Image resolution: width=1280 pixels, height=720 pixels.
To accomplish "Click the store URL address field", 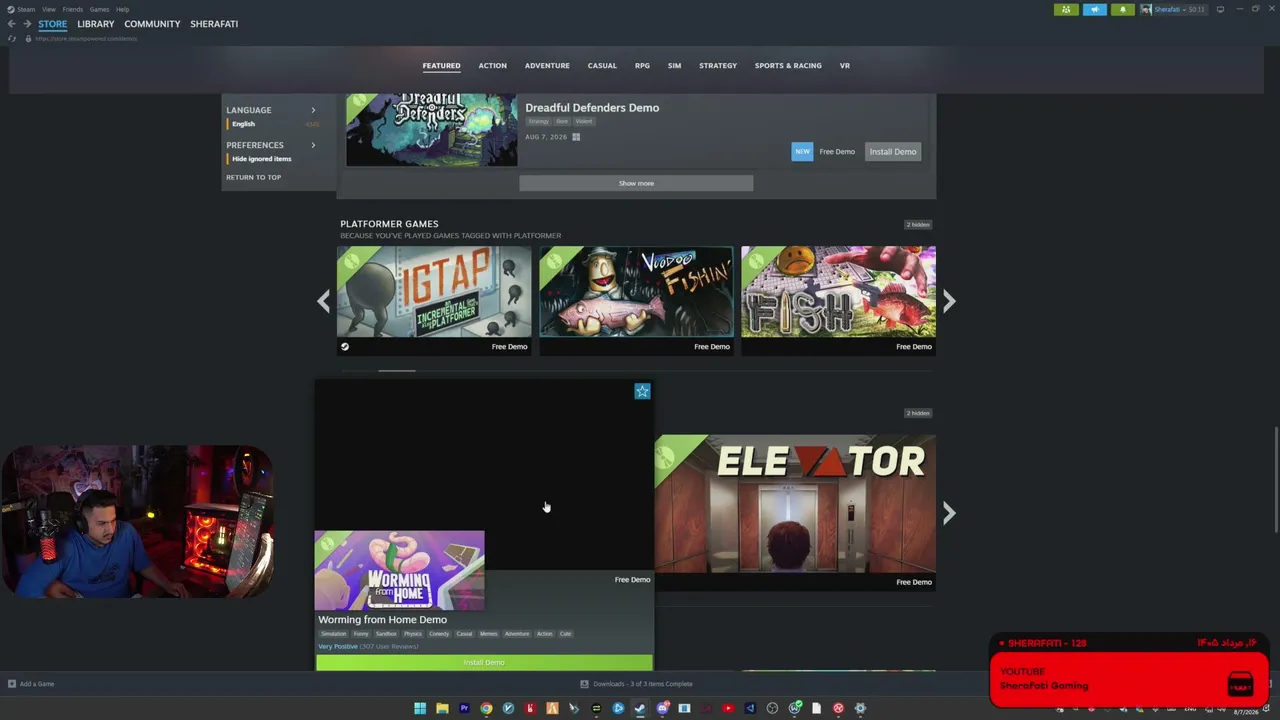I will (x=86, y=38).
